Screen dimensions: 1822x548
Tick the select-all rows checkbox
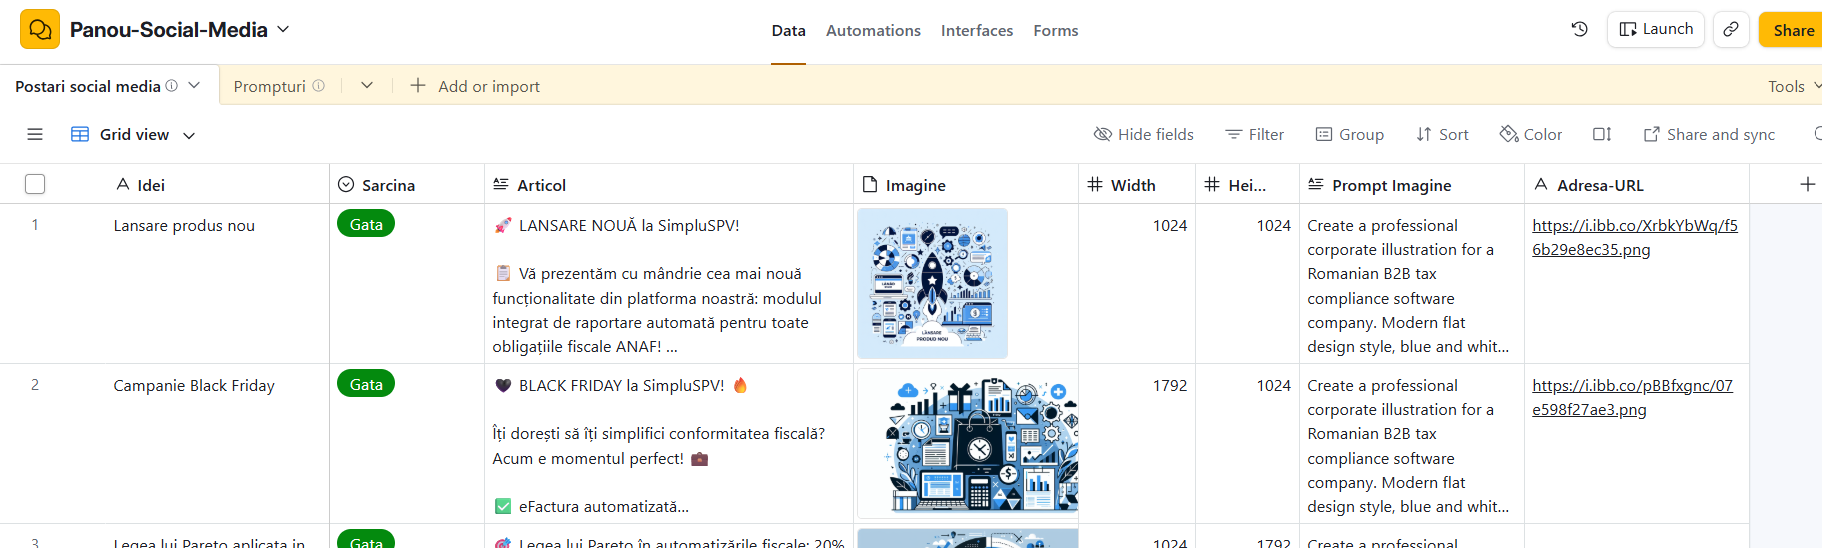pyautogui.click(x=35, y=184)
